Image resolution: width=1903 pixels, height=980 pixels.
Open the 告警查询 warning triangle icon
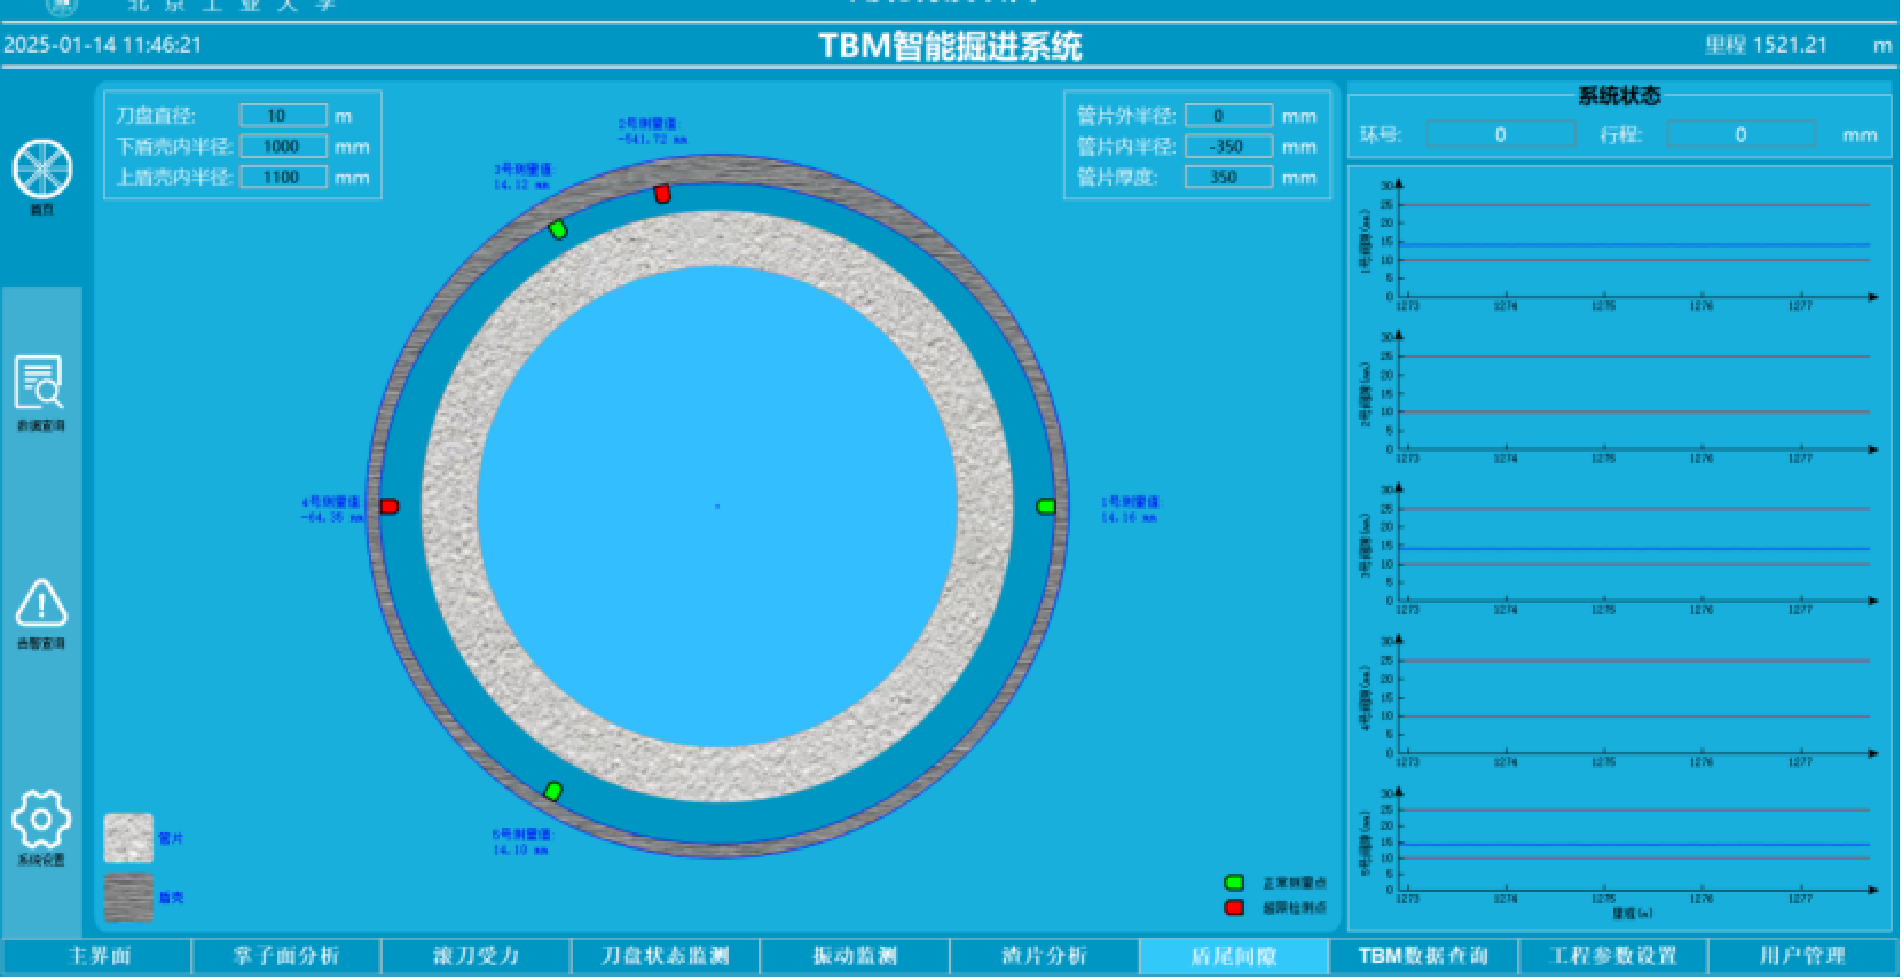41,603
